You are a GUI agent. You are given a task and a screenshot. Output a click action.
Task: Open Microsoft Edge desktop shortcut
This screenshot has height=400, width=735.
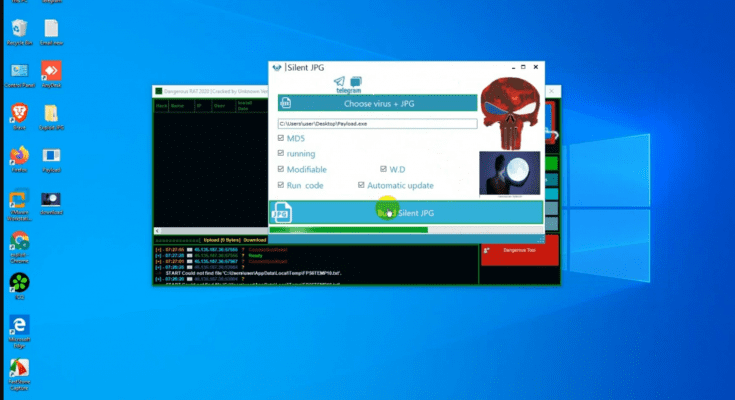[18, 326]
